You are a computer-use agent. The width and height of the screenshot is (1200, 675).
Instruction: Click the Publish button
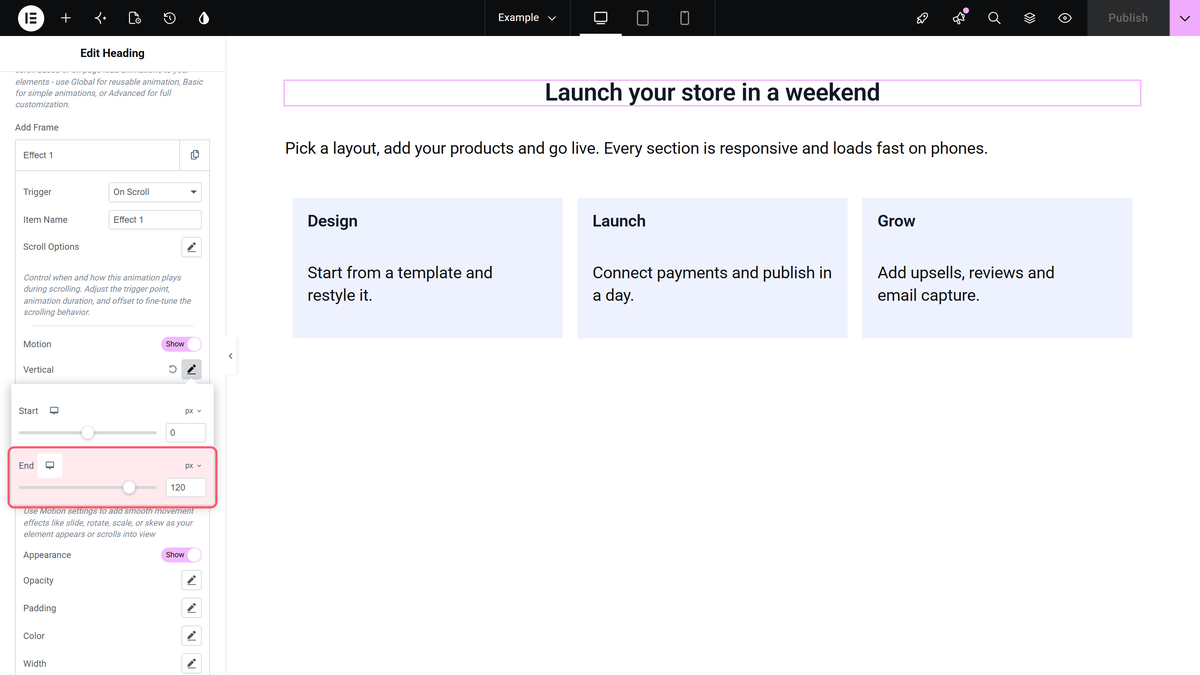point(1128,18)
